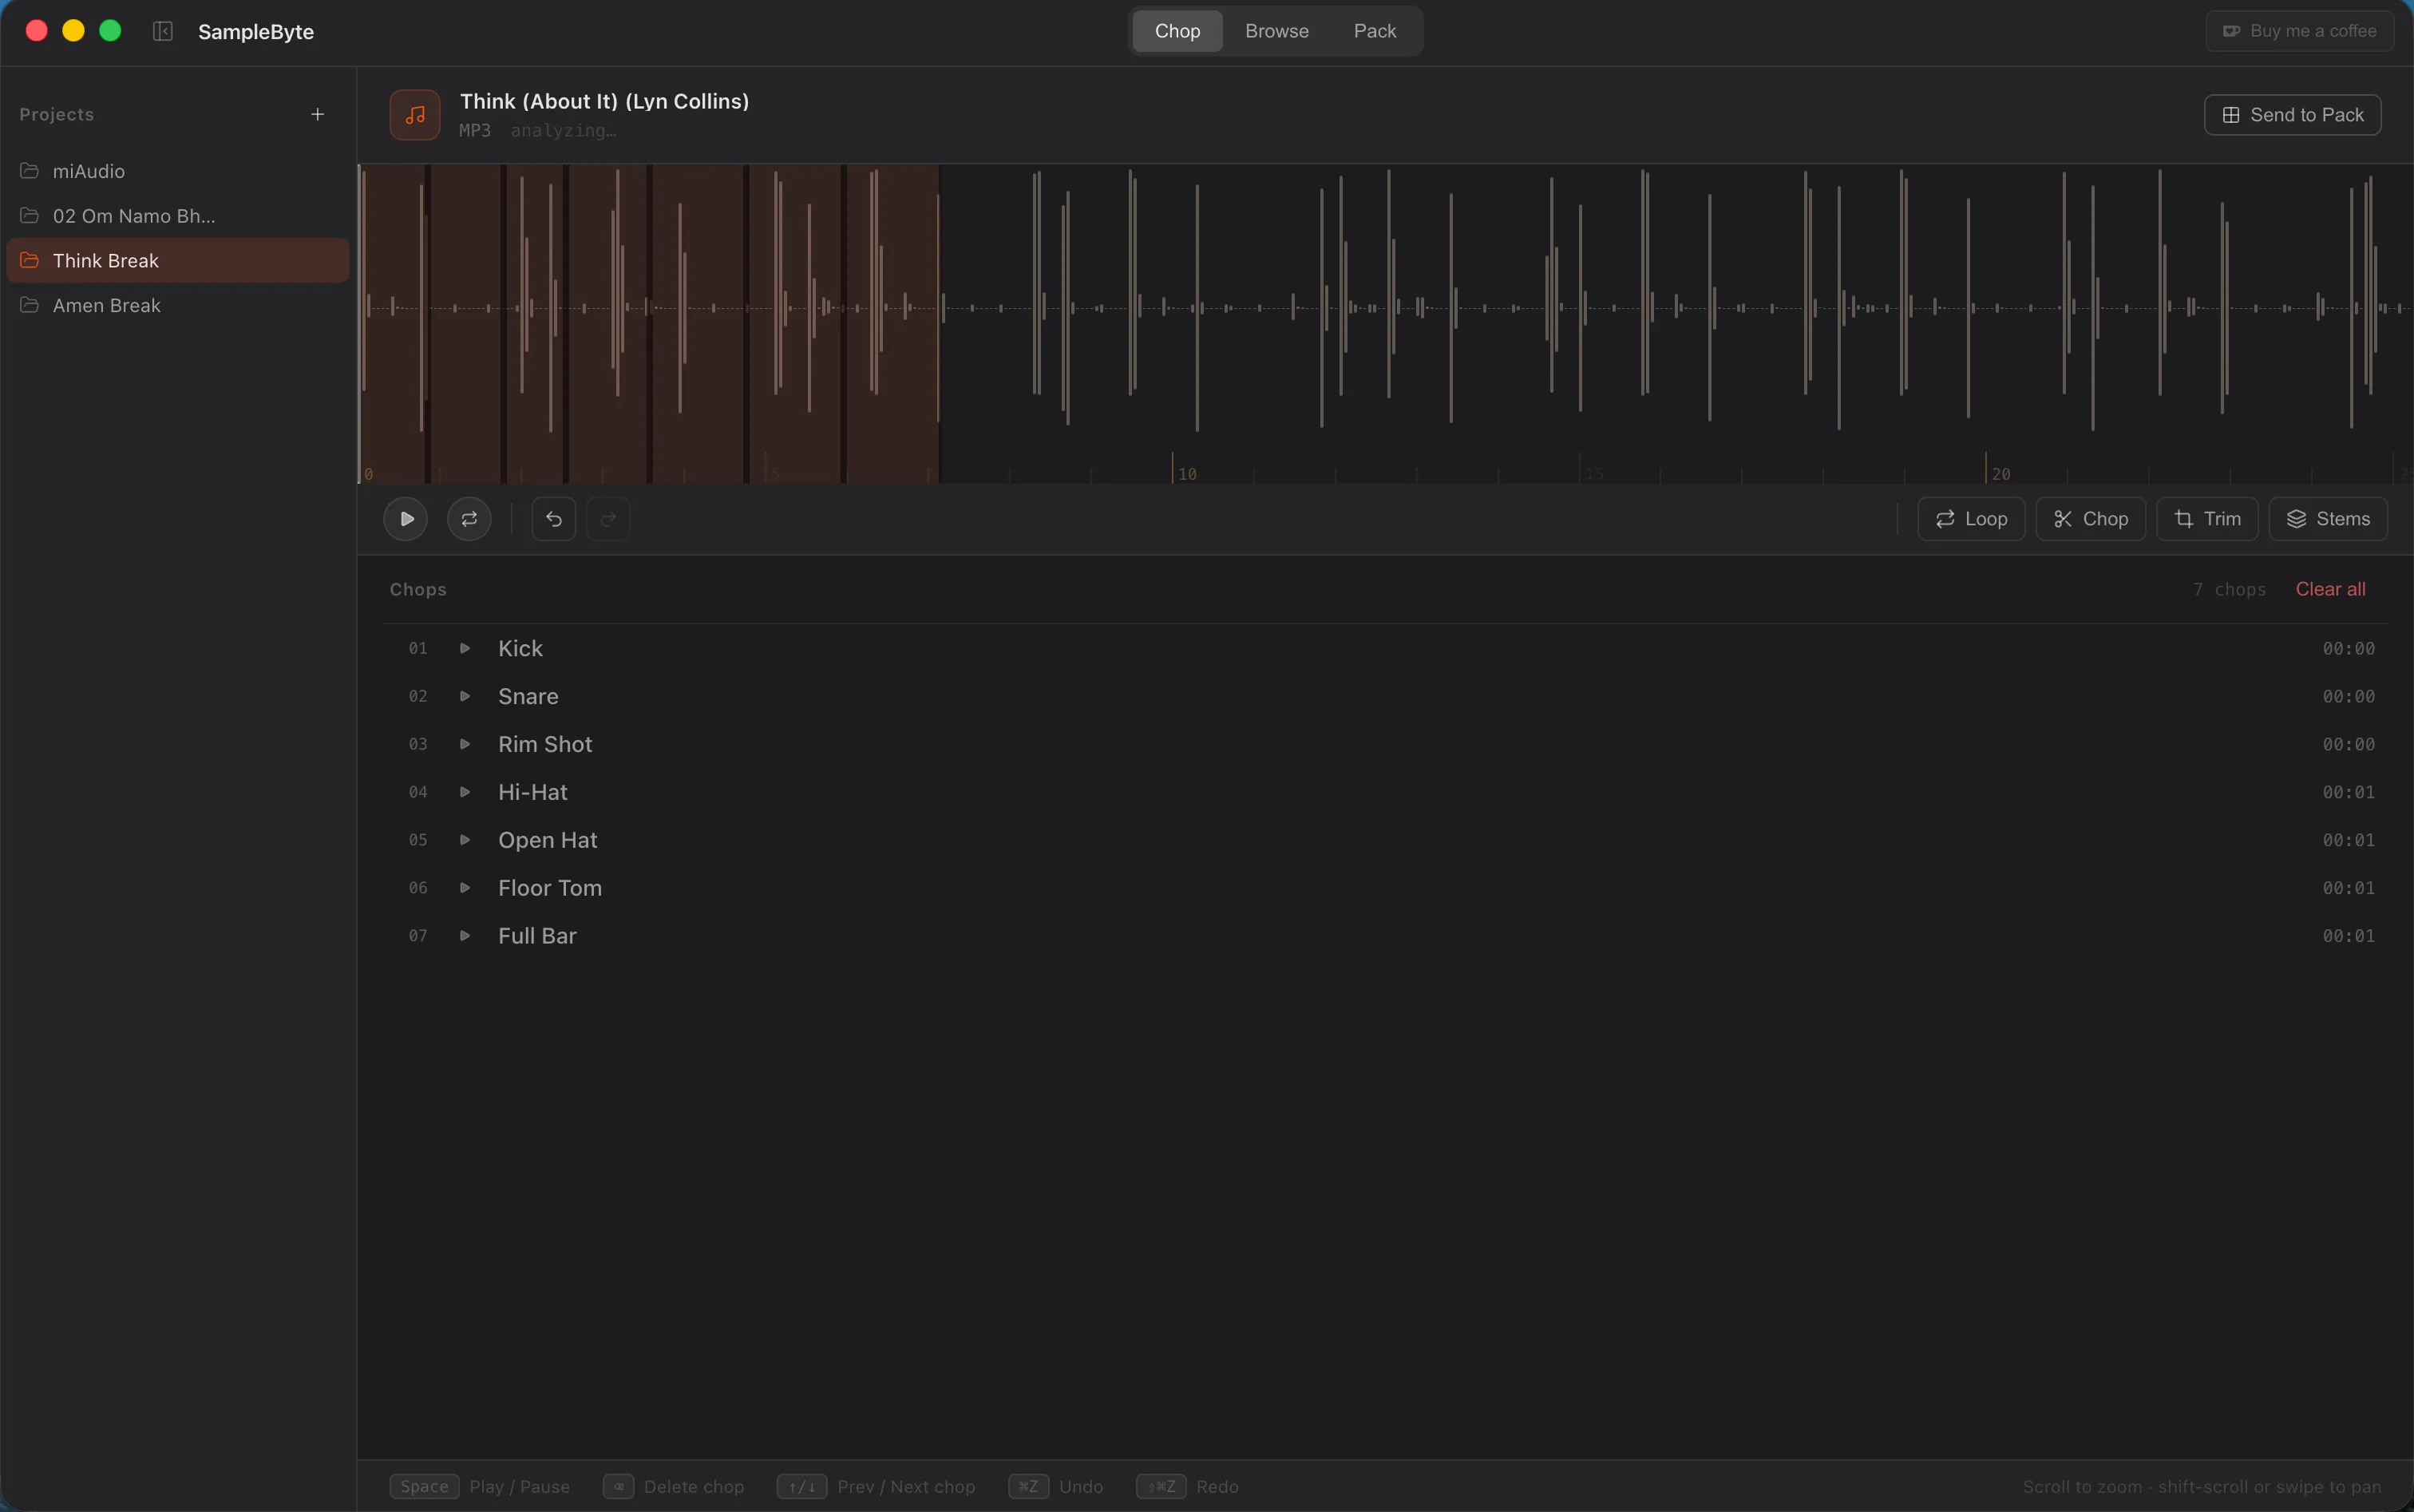Image resolution: width=2414 pixels, height=1512 pixels.
Task: Click chop number 07 label
Action: [418, 936]
